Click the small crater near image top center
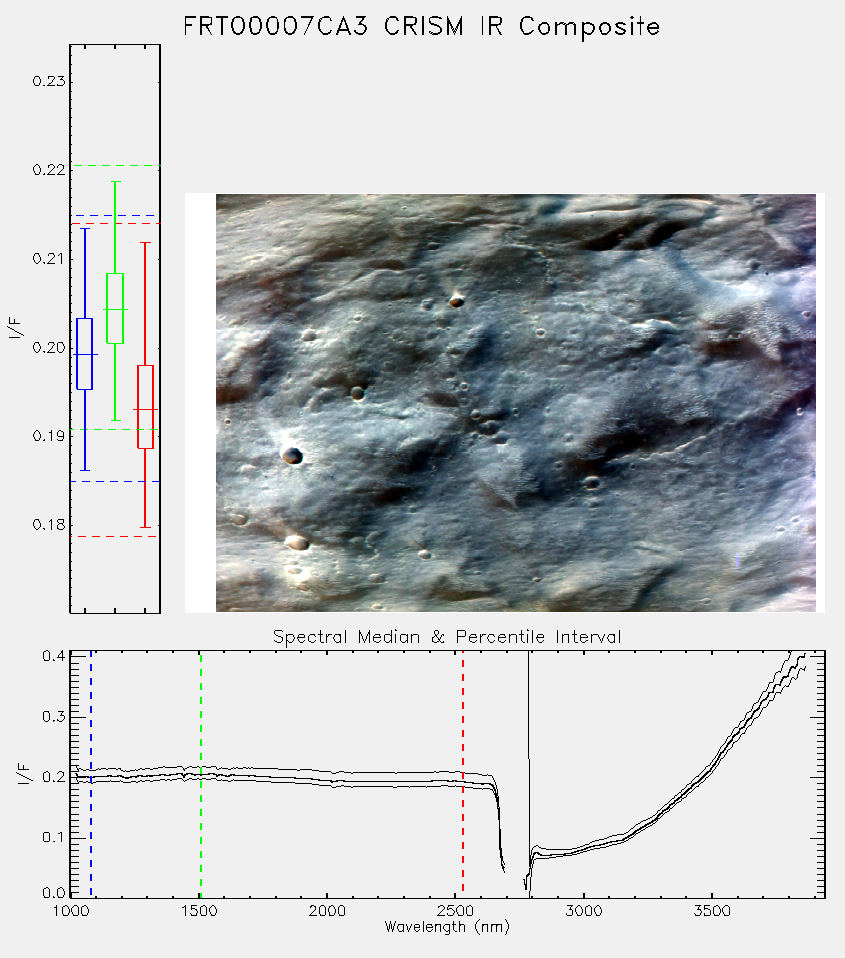The image size is (845, 958). point(456,301)
